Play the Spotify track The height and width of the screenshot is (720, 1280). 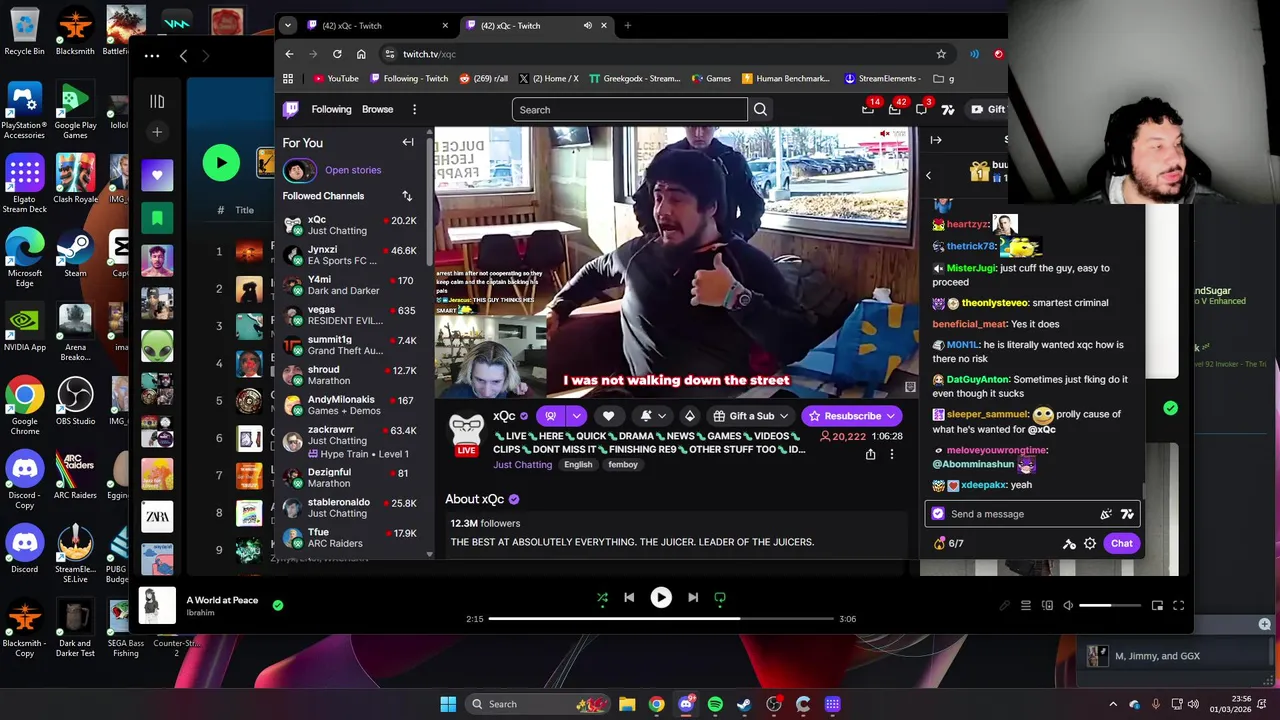pos(661,598)
